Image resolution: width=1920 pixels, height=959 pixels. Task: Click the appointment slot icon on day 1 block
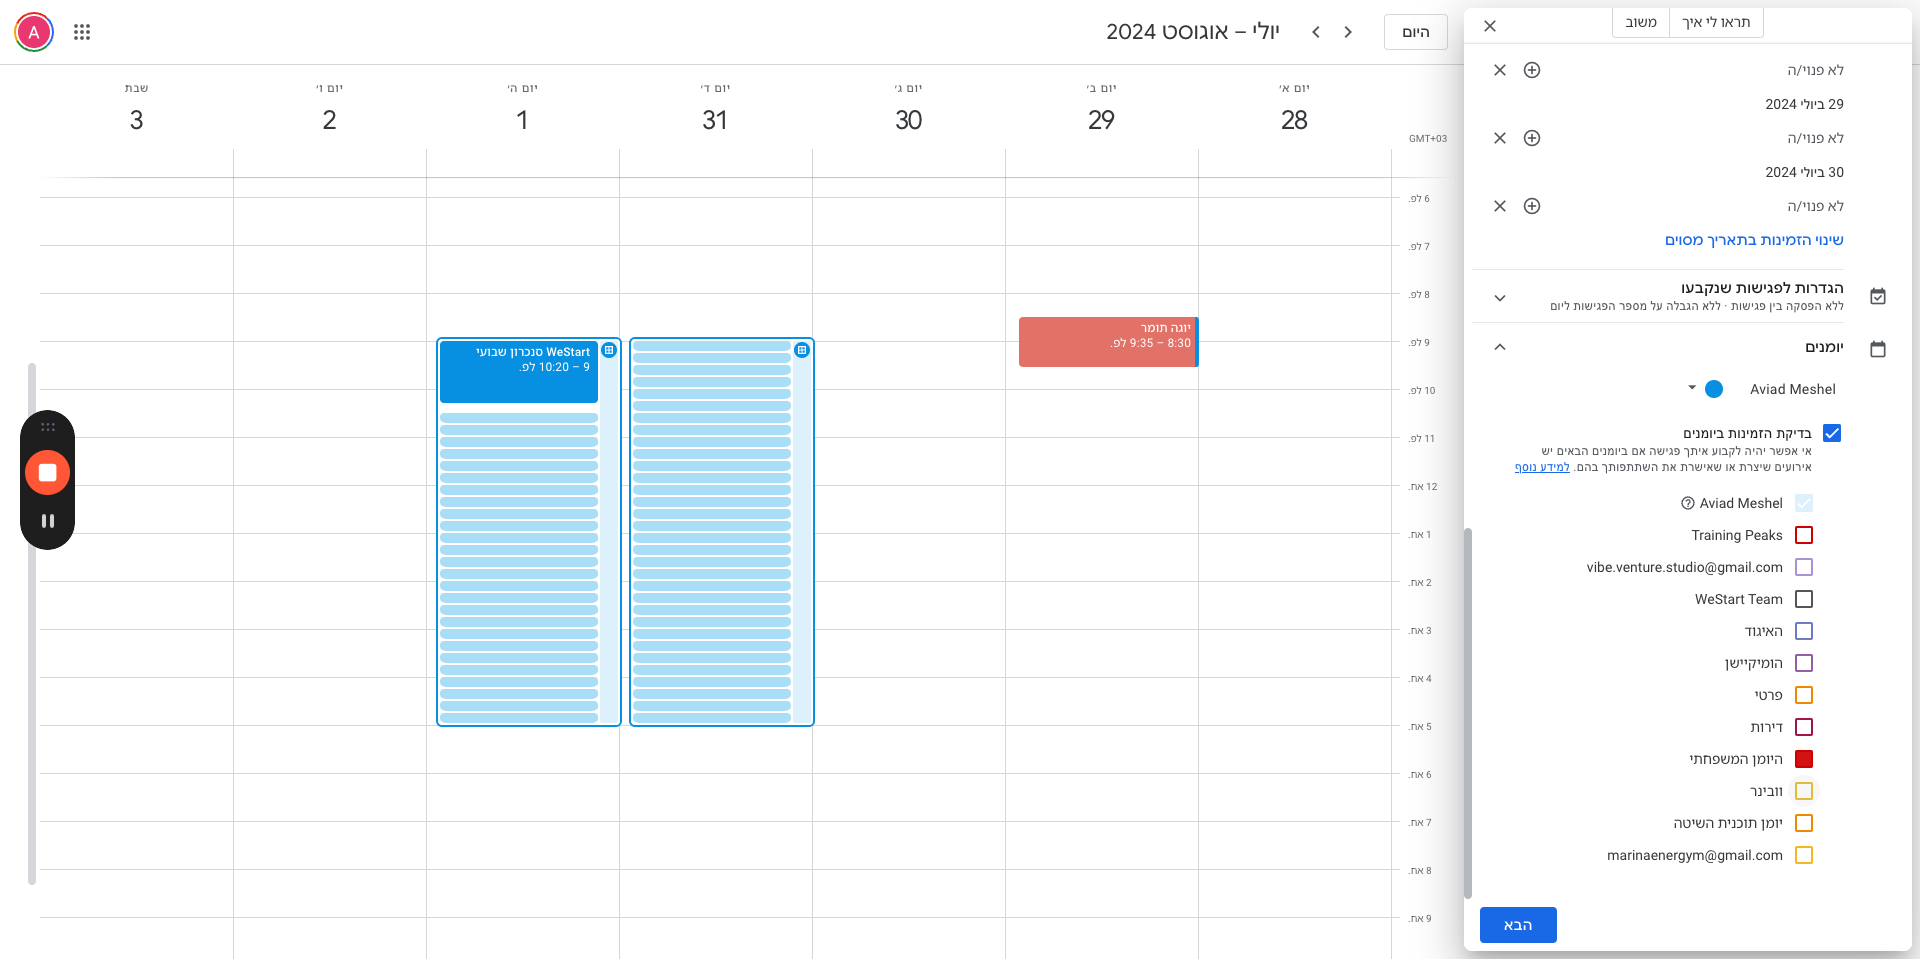coord(609,350)
